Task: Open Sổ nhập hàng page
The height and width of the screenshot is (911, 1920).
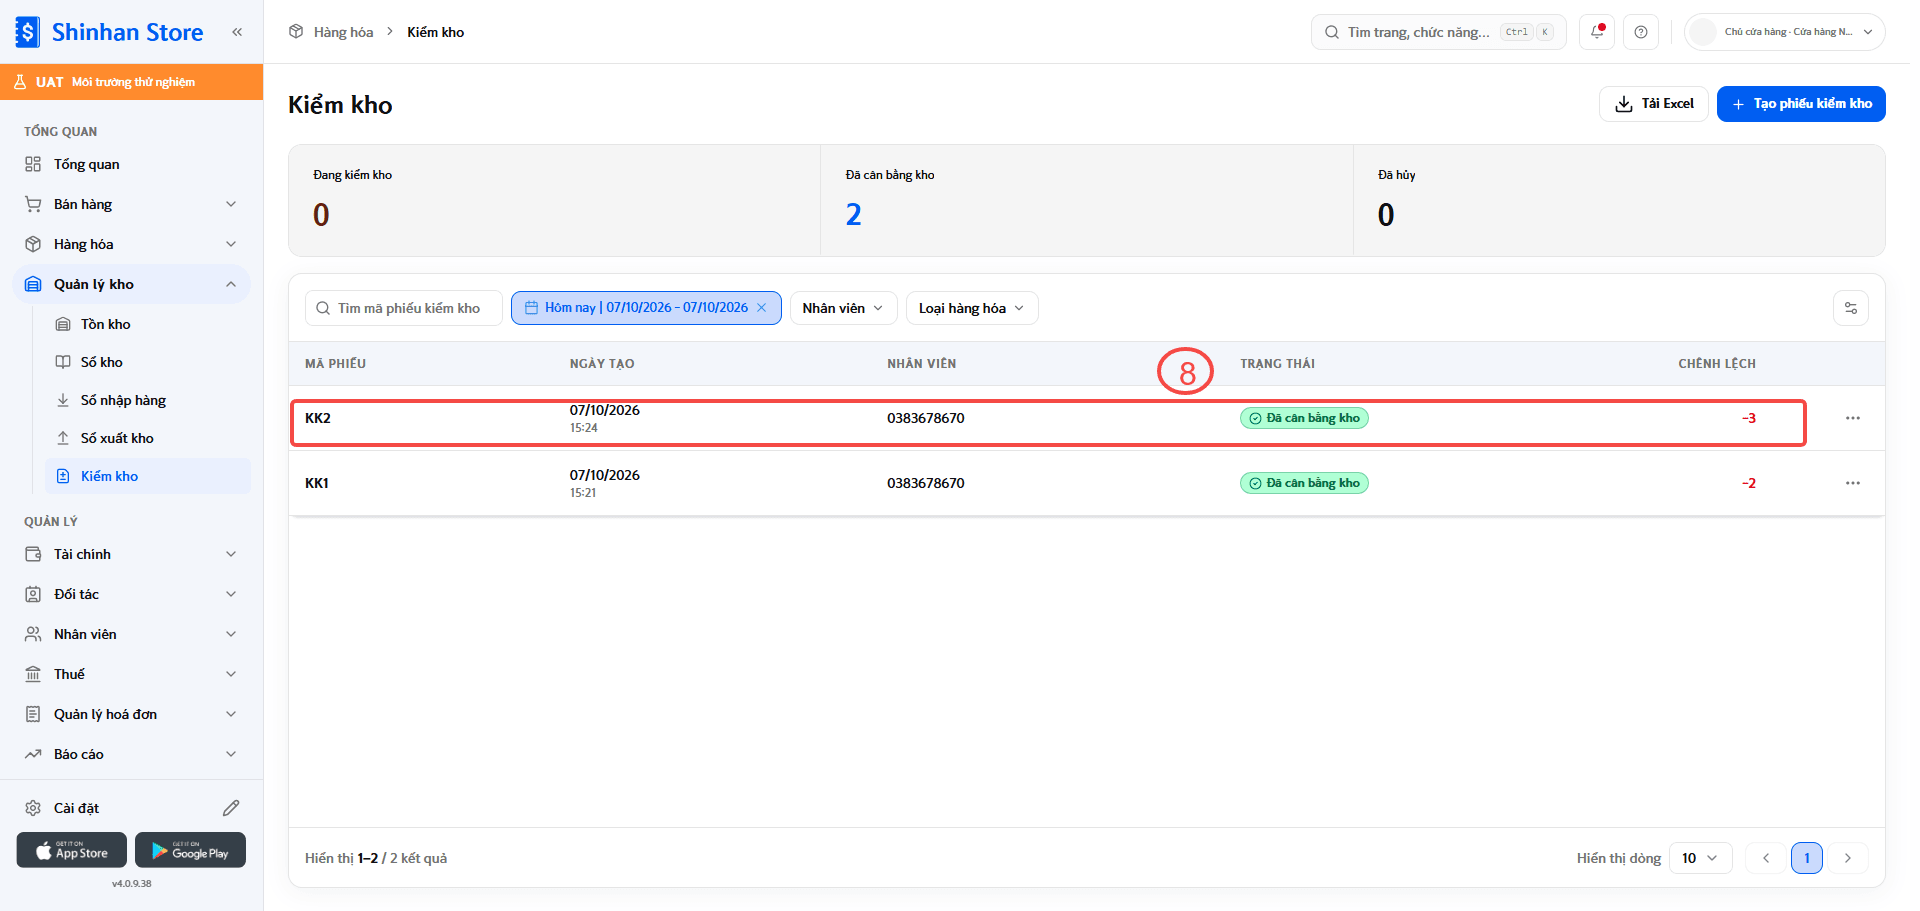Action: tap(148, 400)
